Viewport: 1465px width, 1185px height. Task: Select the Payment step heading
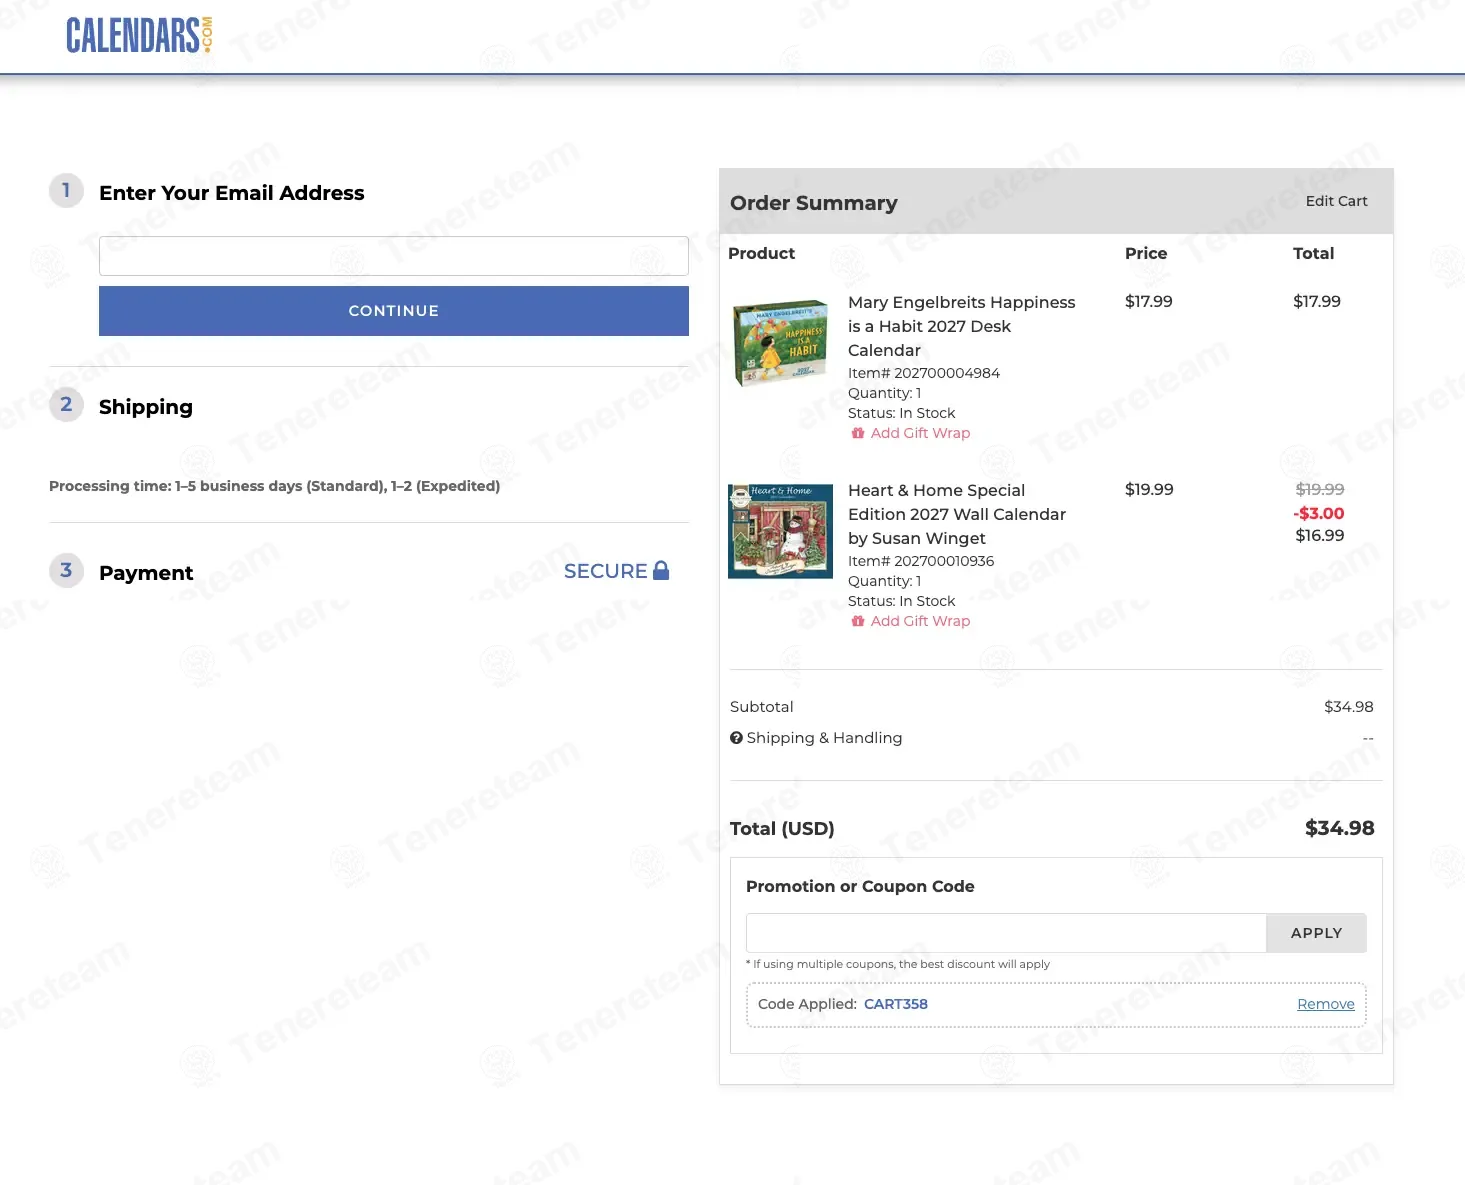click(x=146, y=573)
